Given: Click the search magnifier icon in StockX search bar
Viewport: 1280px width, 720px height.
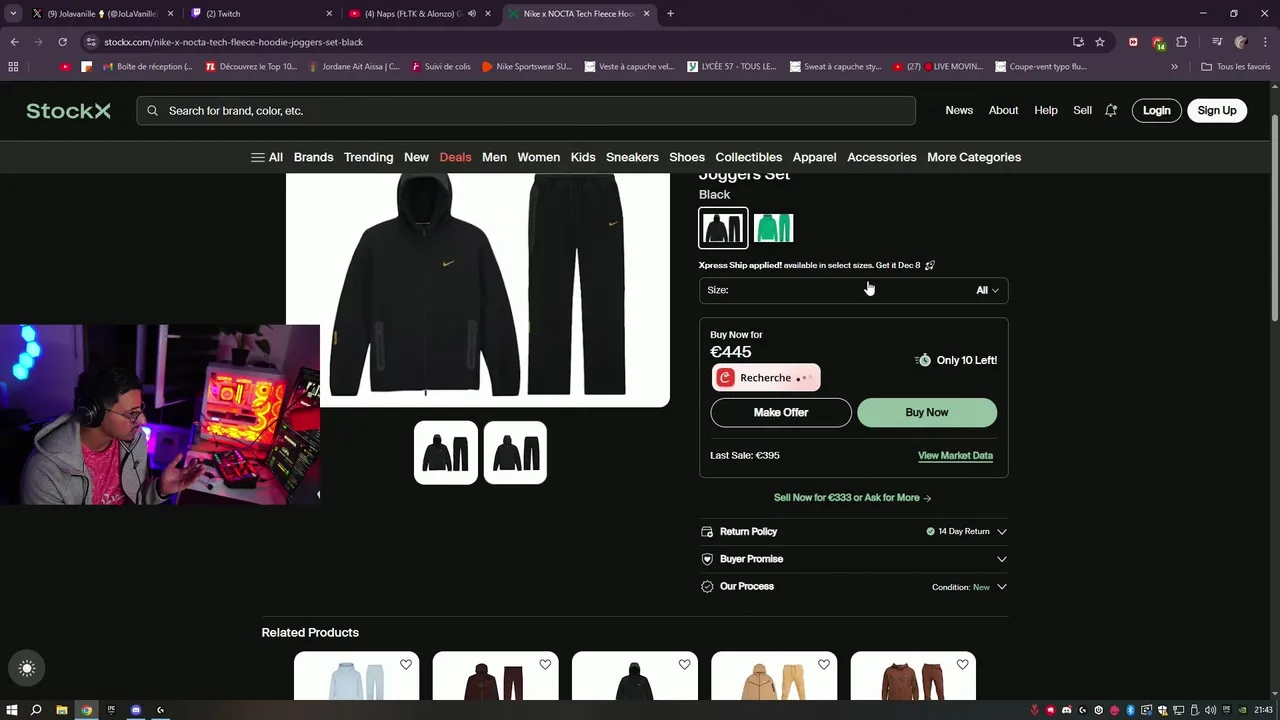Looking at the screenshot, I should coord(152,111).
